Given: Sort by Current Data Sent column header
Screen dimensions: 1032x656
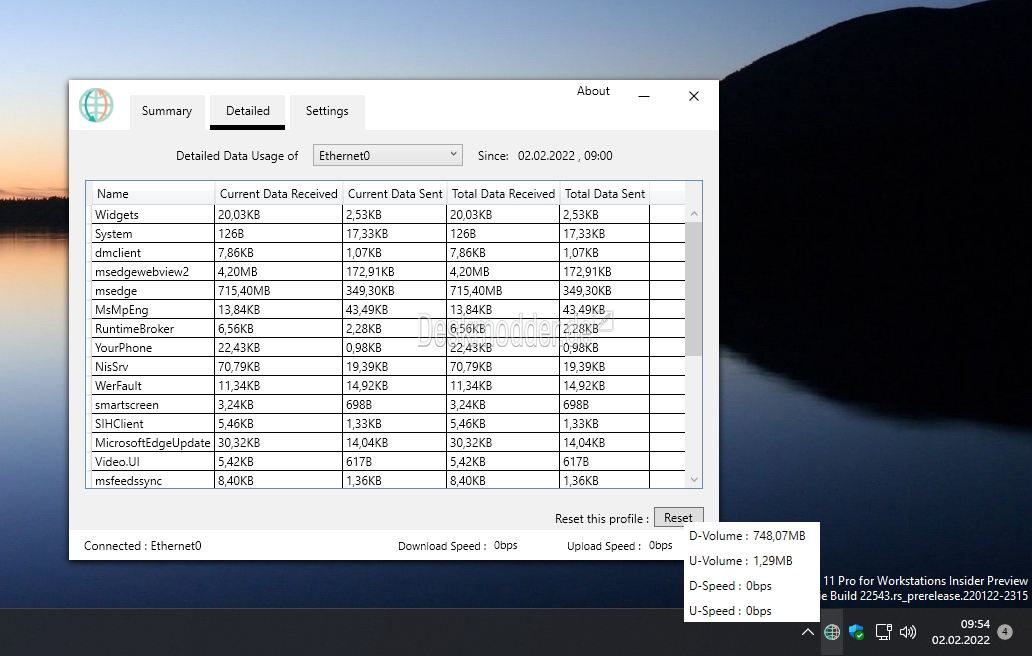Looking at the screenshot, I should coord(395,194).
